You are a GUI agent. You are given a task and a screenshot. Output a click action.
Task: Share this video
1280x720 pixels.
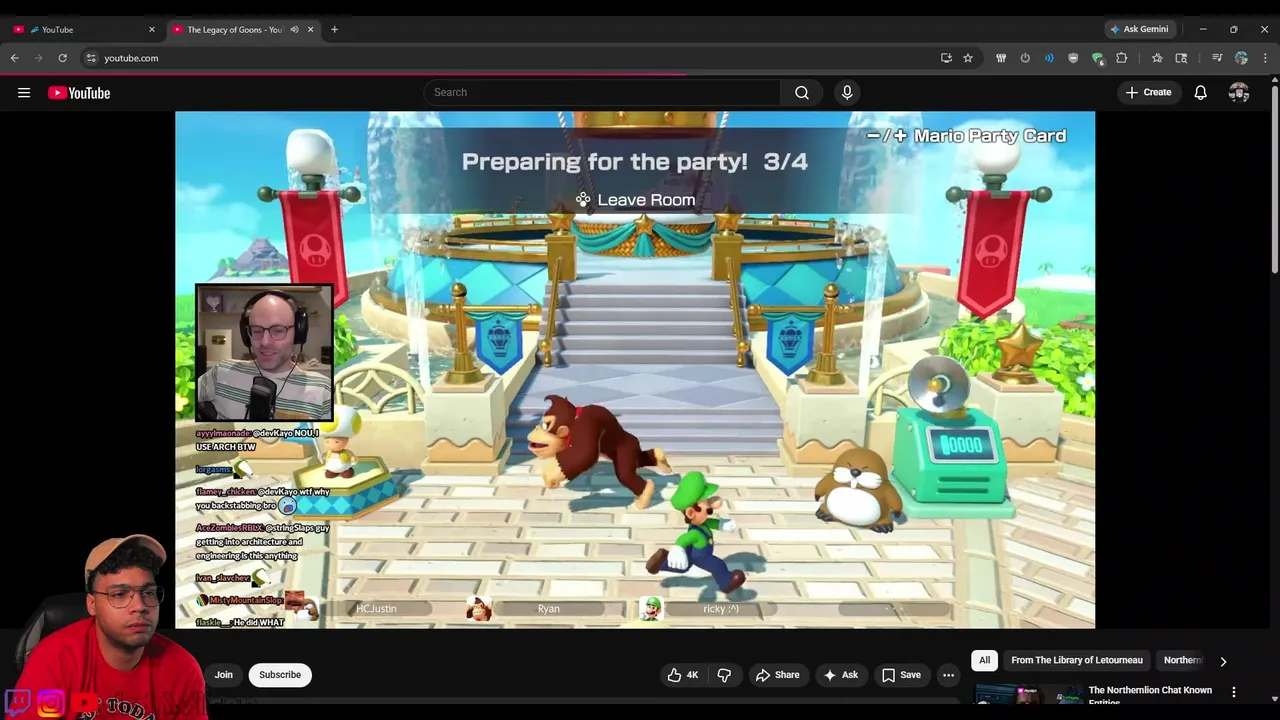(x=777, y=675)
